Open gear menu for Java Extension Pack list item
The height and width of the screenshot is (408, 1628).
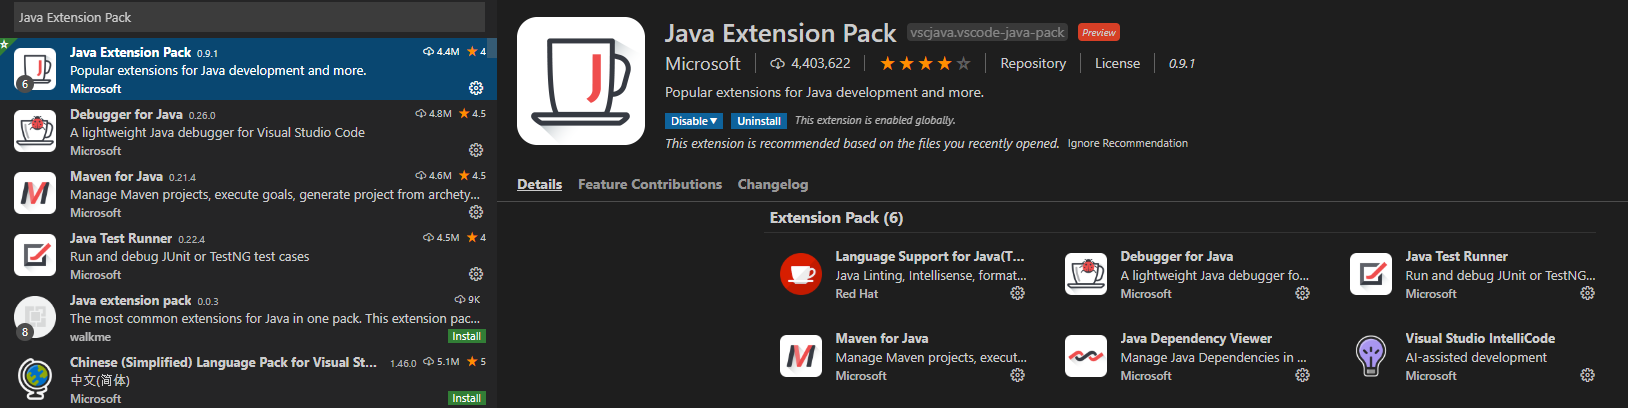[476, 88]
